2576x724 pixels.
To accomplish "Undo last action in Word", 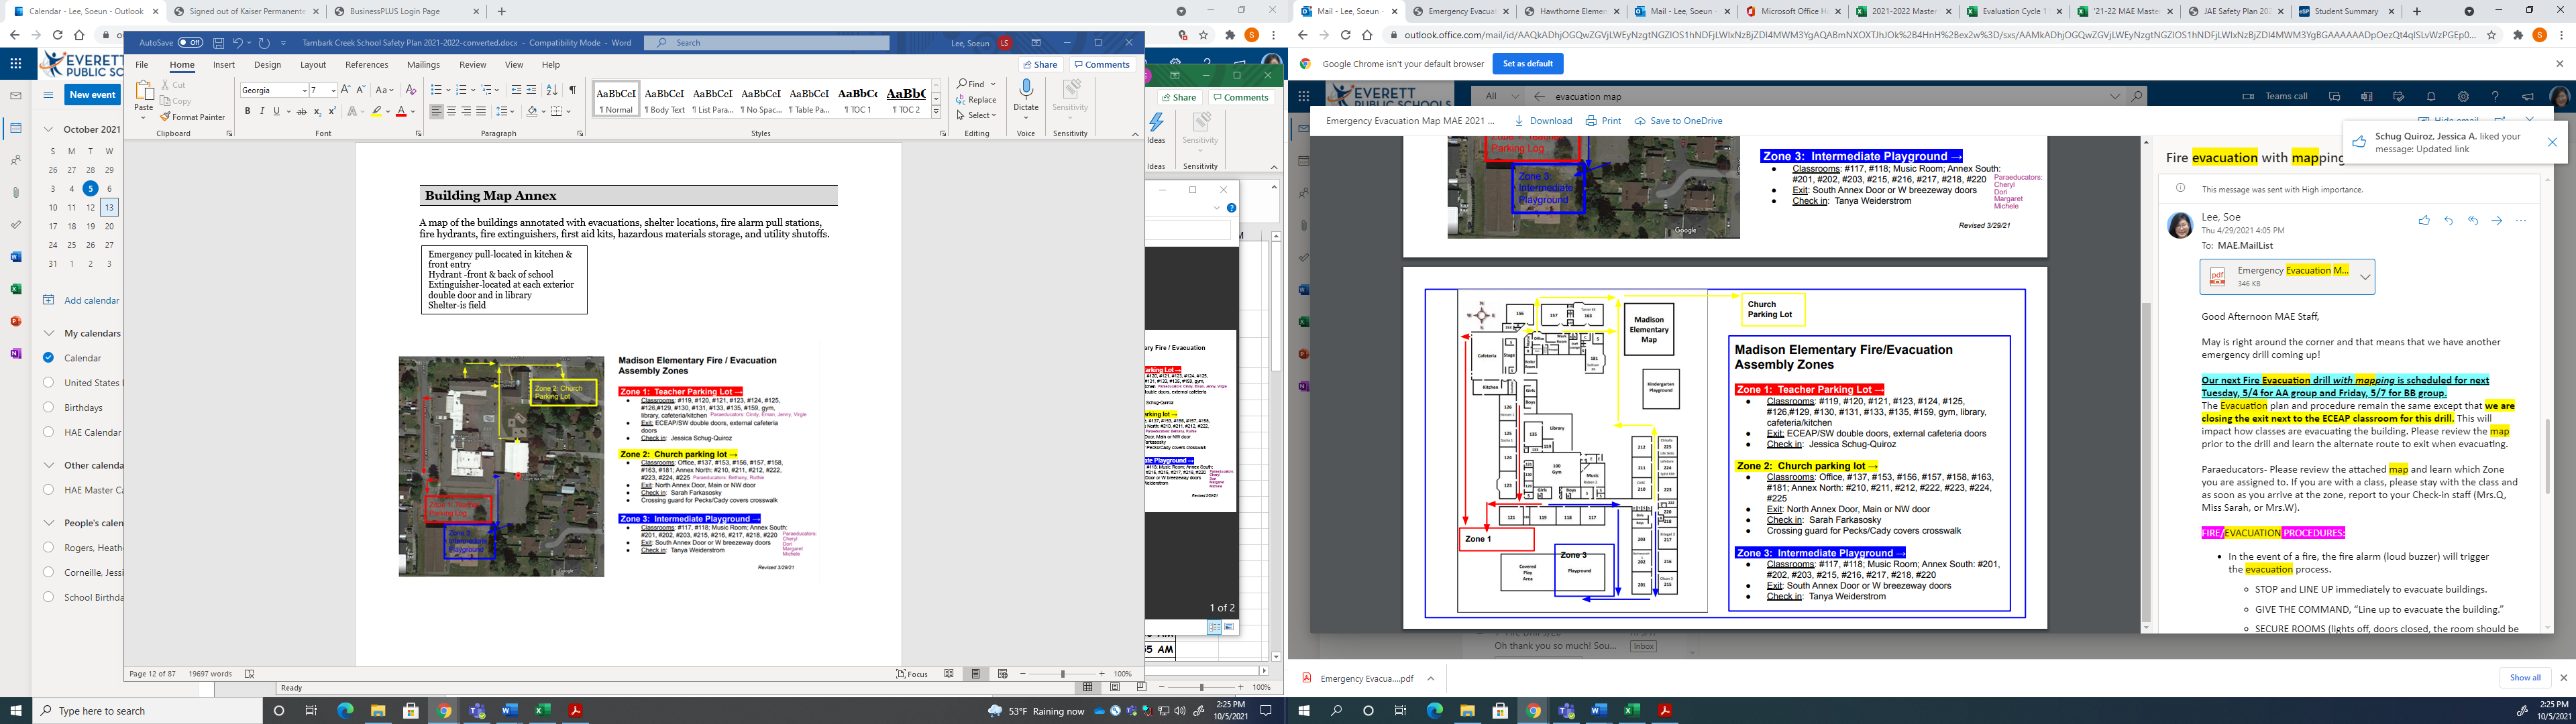I will [238, 43].
